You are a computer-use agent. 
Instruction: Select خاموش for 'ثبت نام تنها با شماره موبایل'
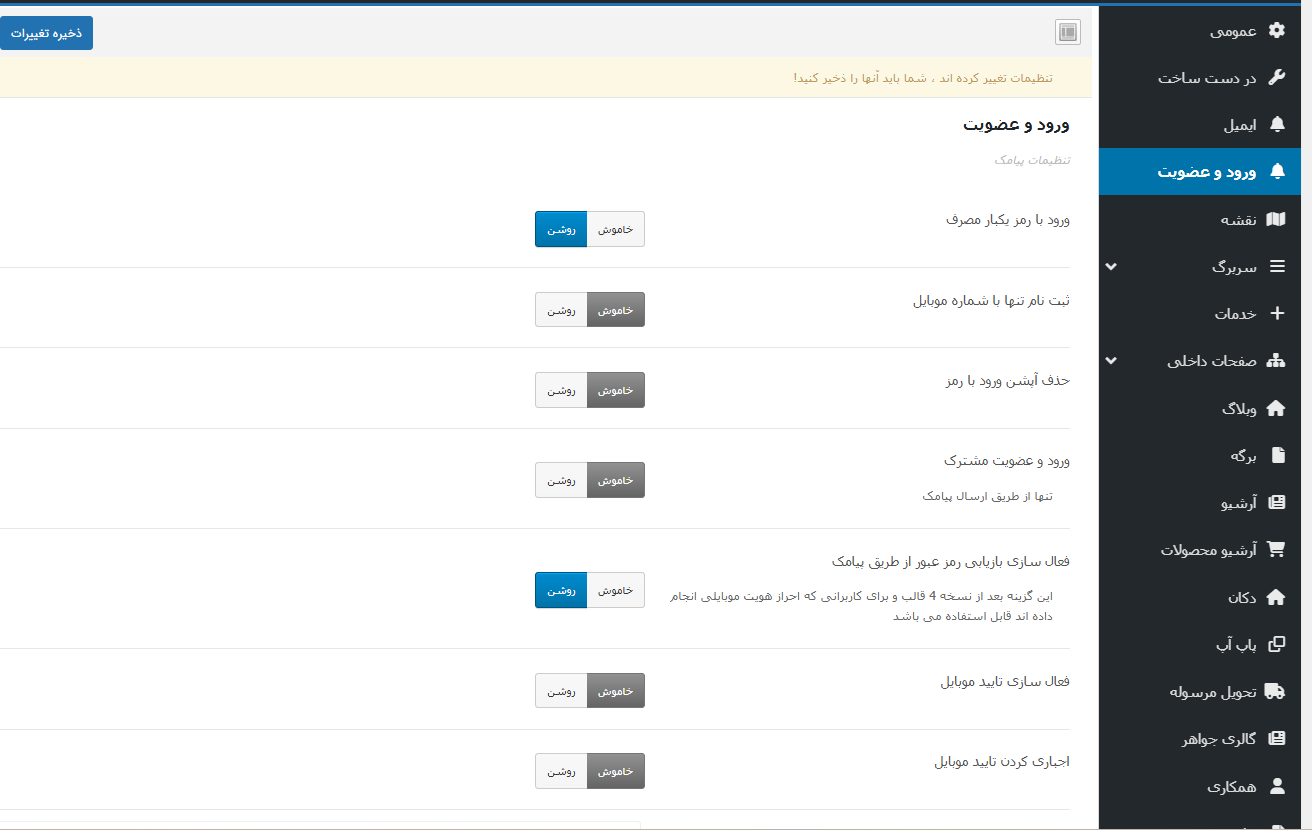coord(616,310)
